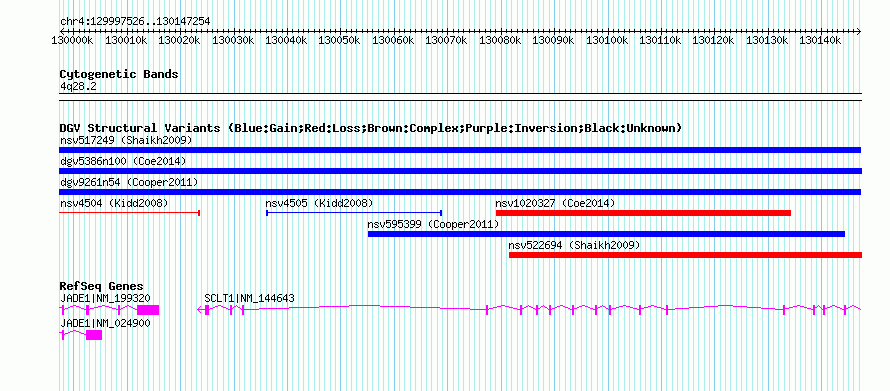Click the red loss bar under nsv522694
890x391 pixels.
point(685,255)
